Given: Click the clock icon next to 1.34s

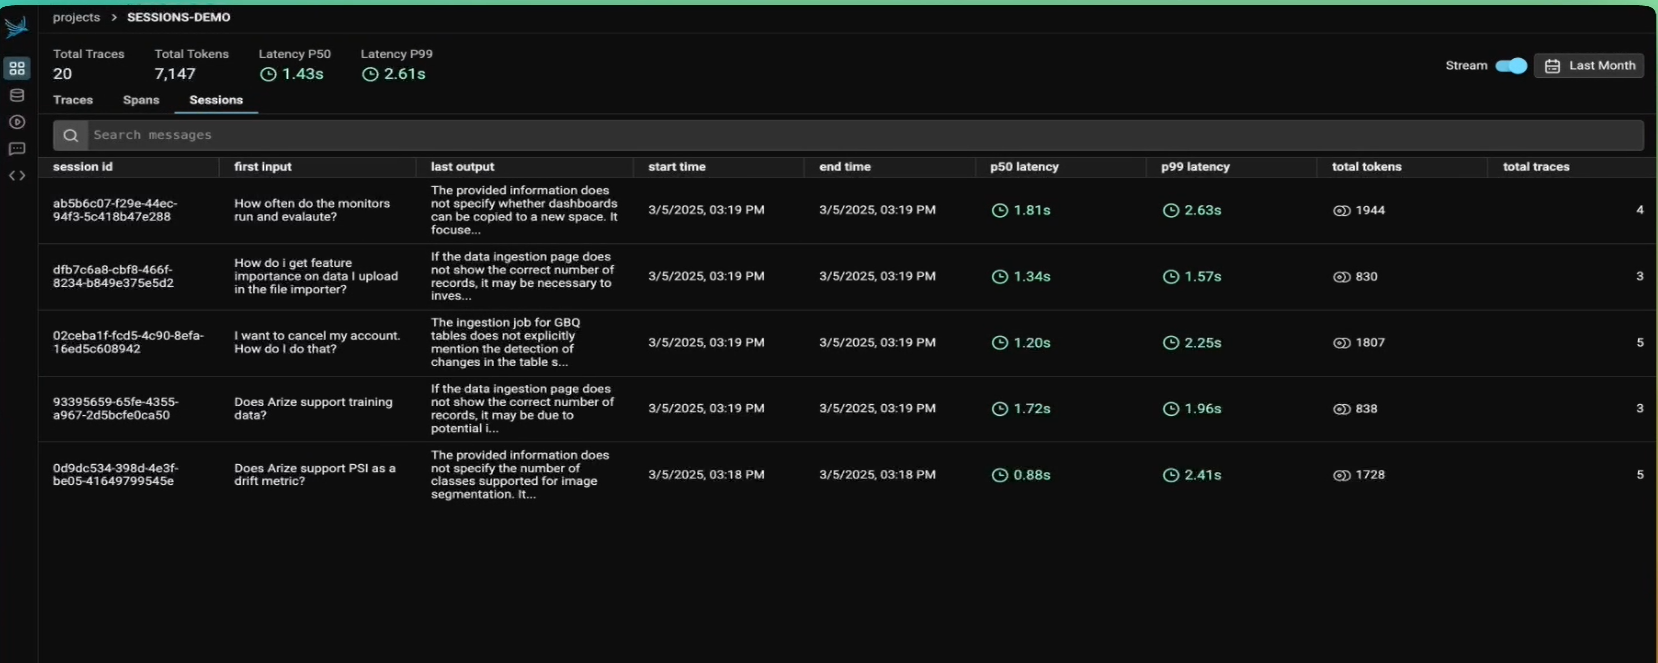Looking at the screenshot, I should click(999, 276).
